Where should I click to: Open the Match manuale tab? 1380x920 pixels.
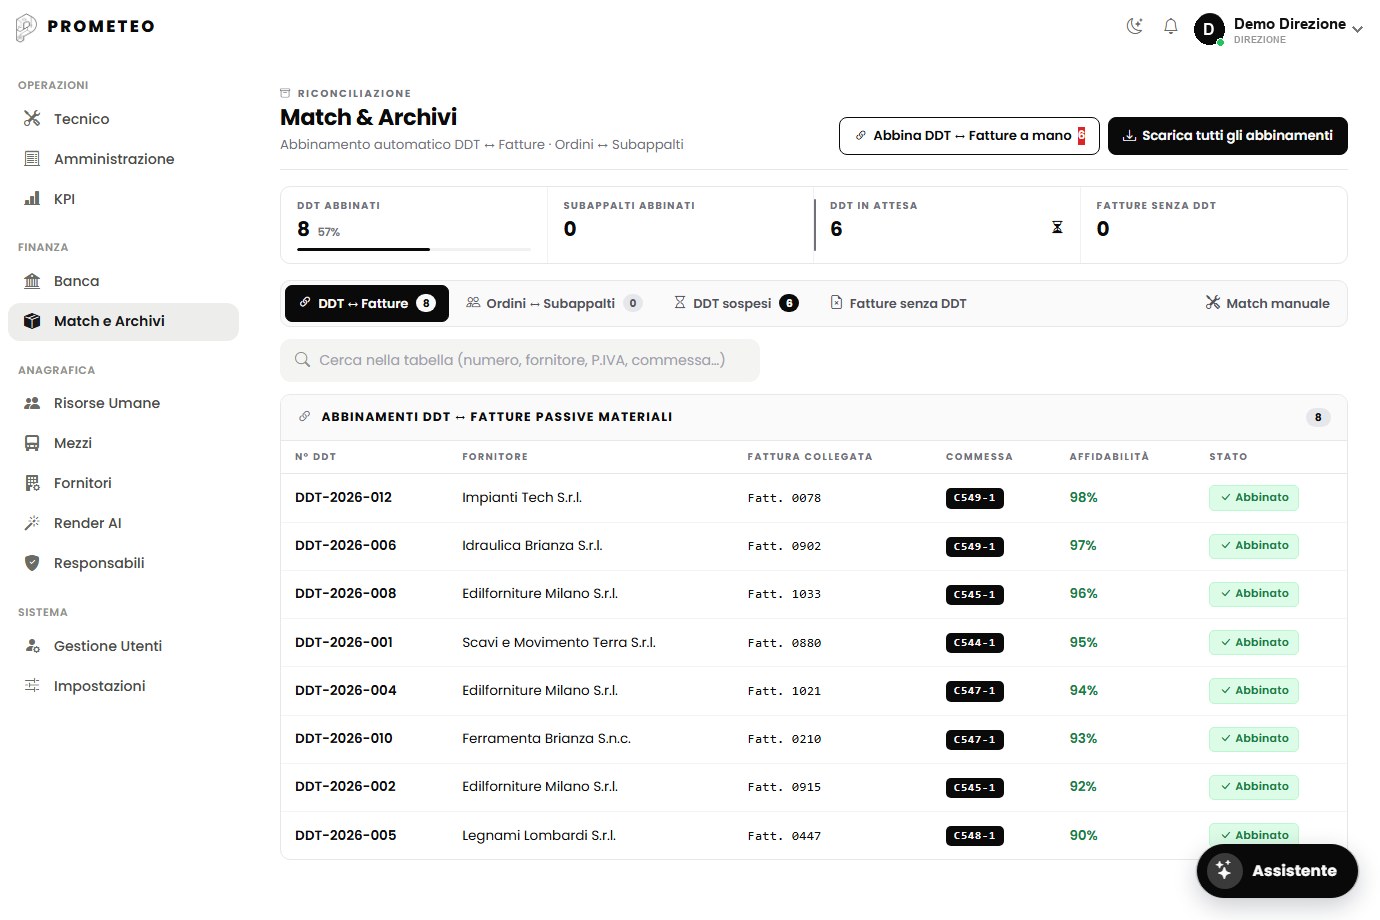click(1268, 303)
